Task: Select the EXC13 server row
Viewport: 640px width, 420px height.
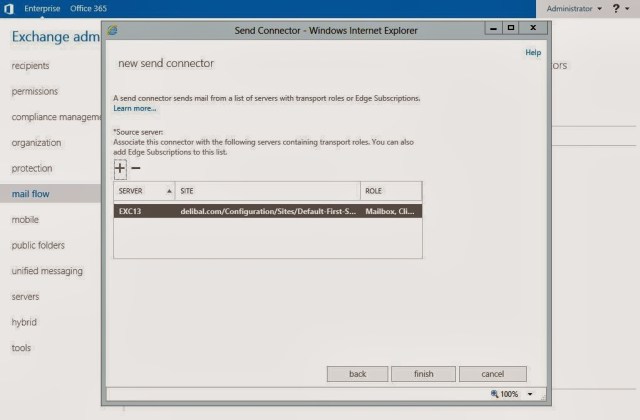Action: tap(267, 212)
